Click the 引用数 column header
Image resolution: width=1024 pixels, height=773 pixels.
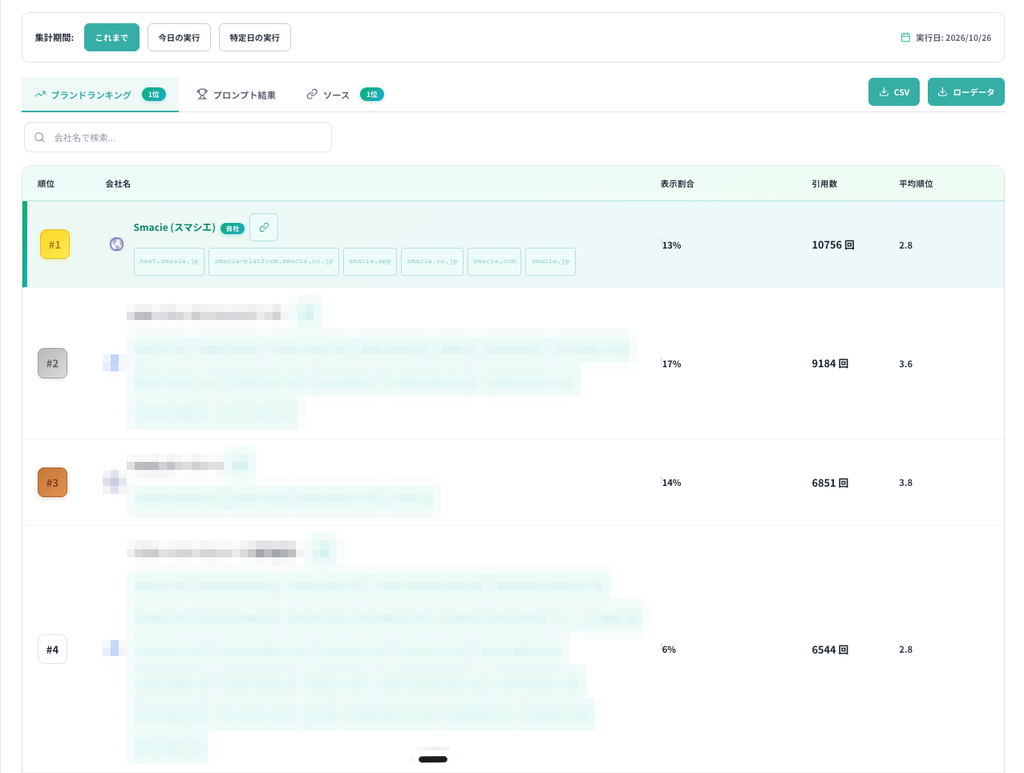tap(824, 183)
